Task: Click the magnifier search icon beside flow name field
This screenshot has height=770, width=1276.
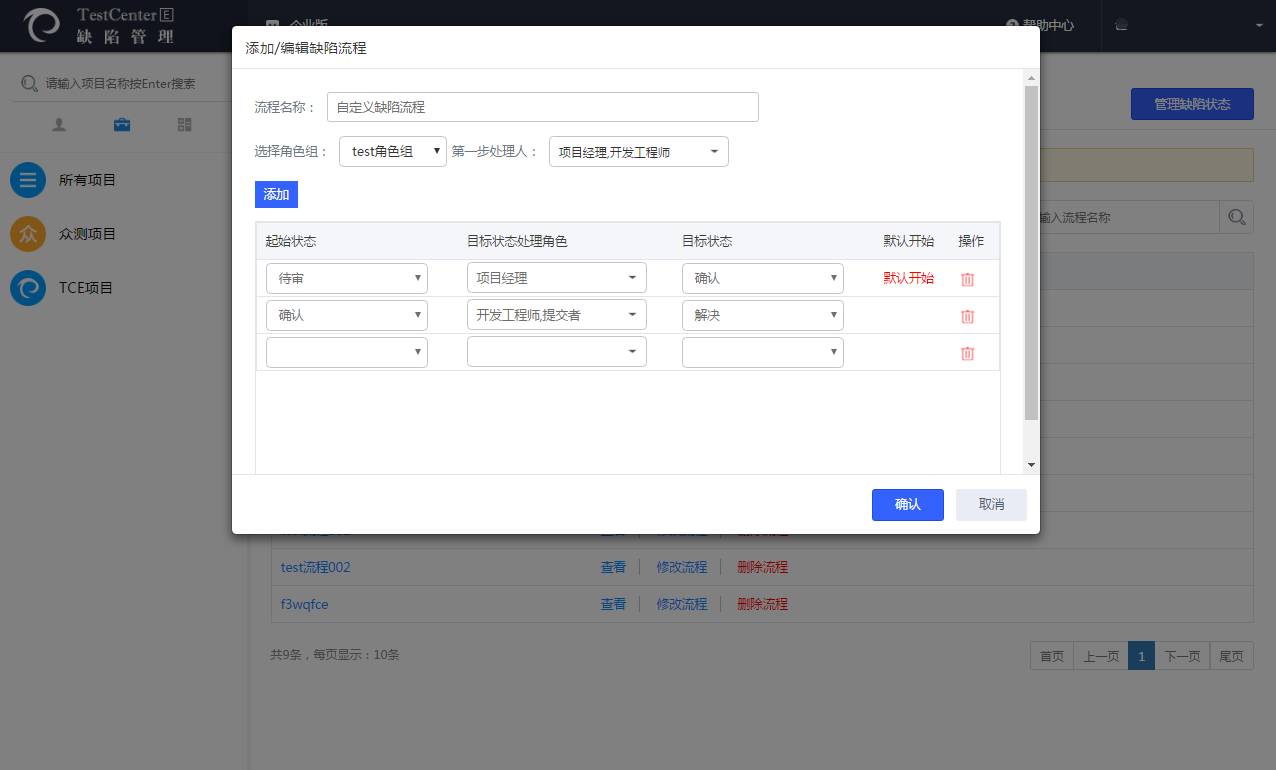Action: tap(1236, 217)
